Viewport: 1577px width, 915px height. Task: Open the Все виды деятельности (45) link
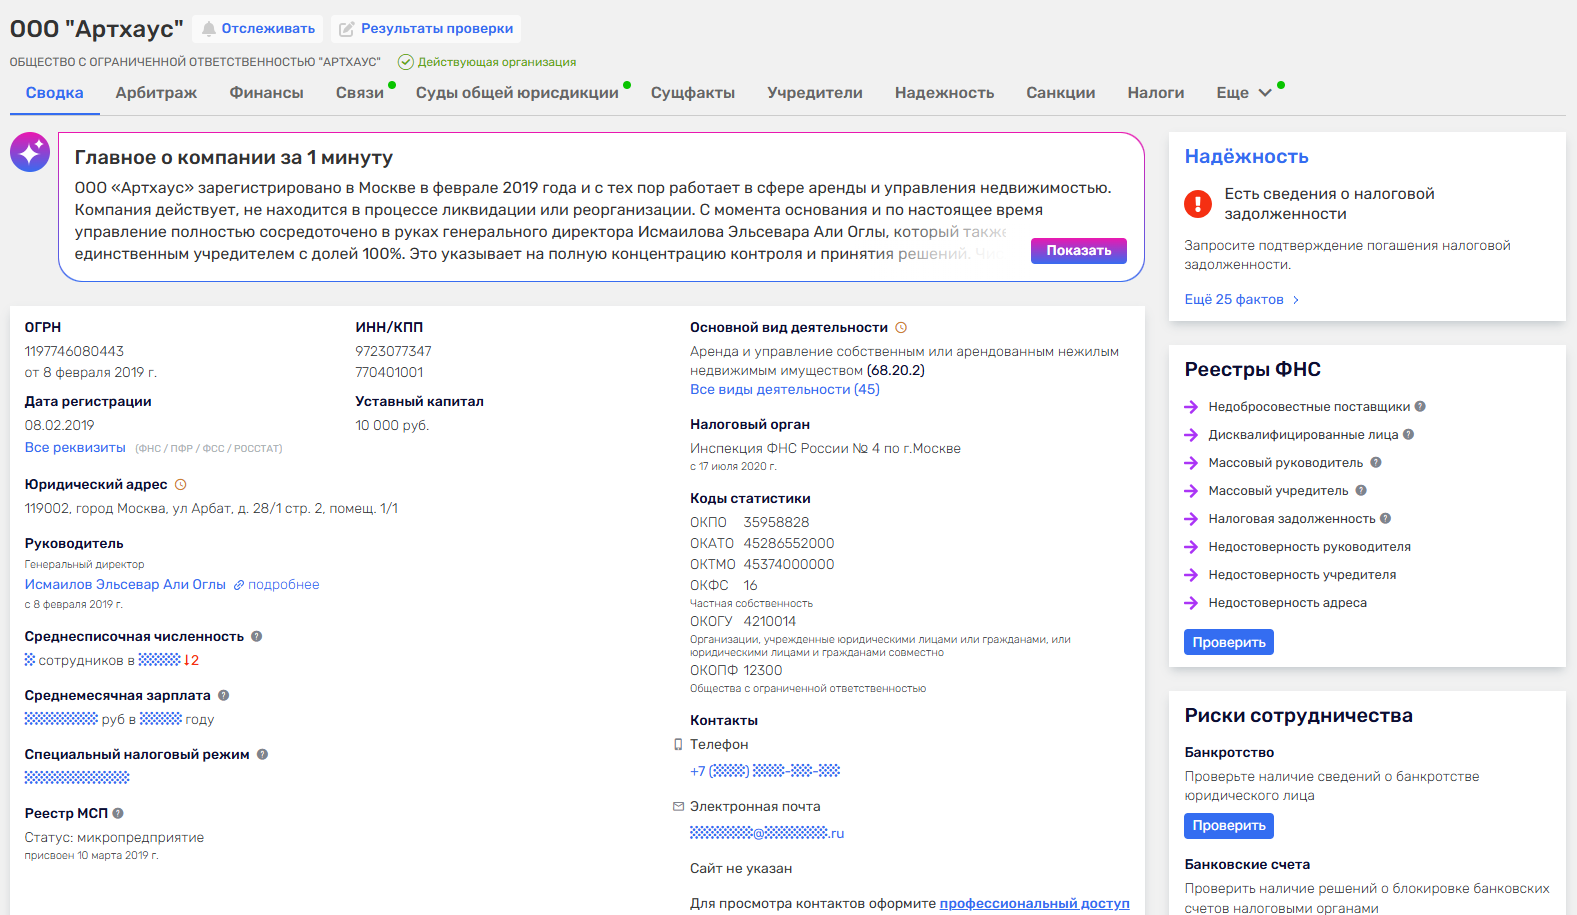pos(785,389)
